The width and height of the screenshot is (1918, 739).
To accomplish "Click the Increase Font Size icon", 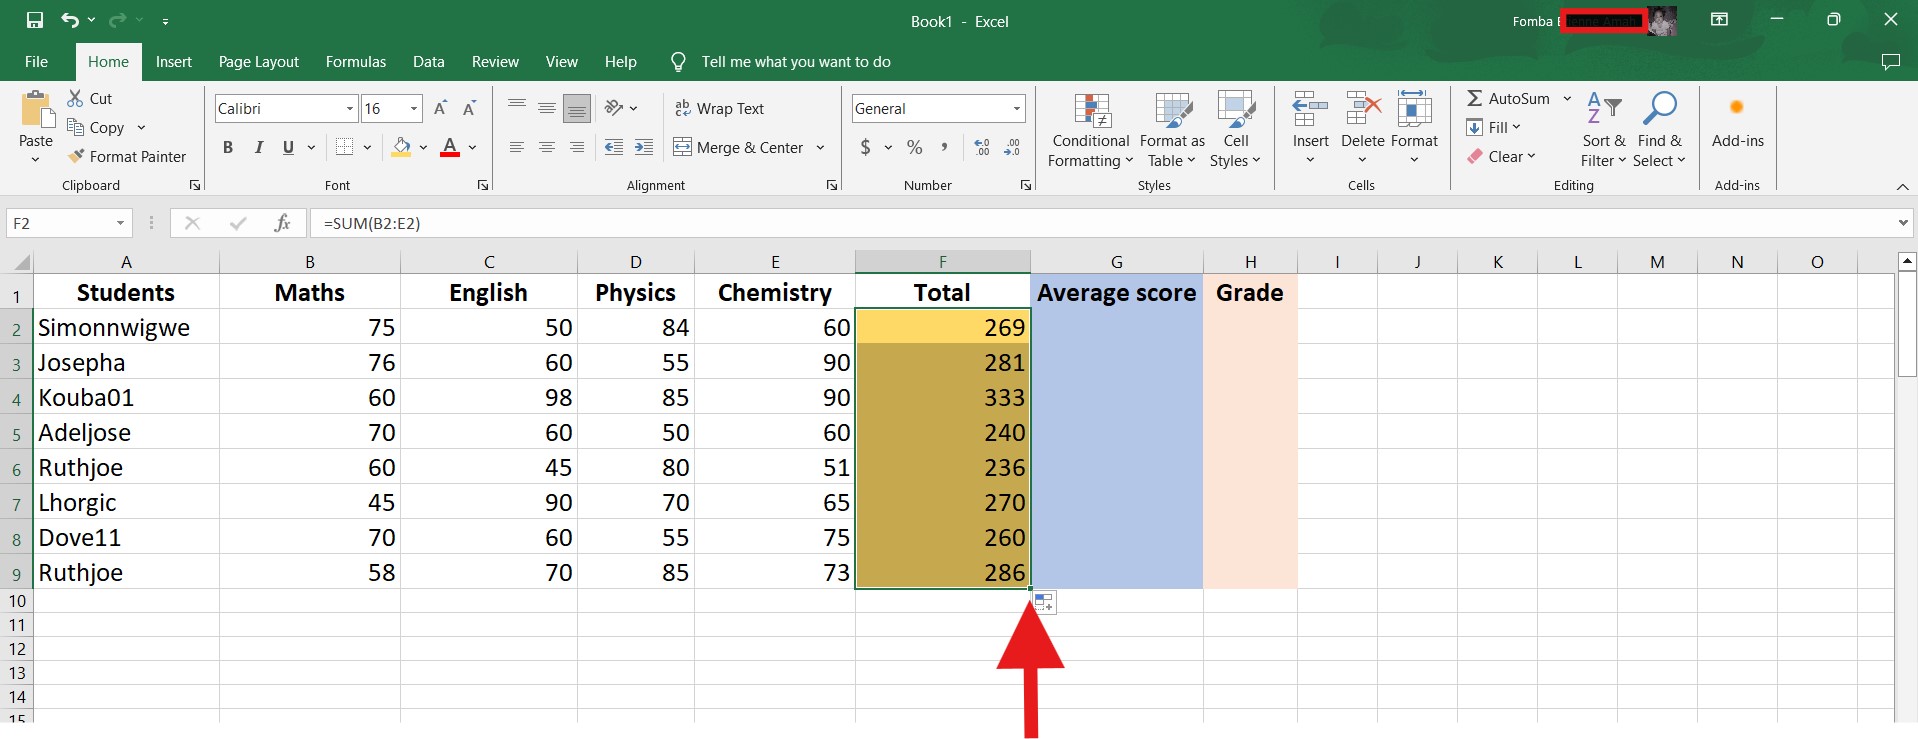I will pyautogui.click(x=440, y=109).
